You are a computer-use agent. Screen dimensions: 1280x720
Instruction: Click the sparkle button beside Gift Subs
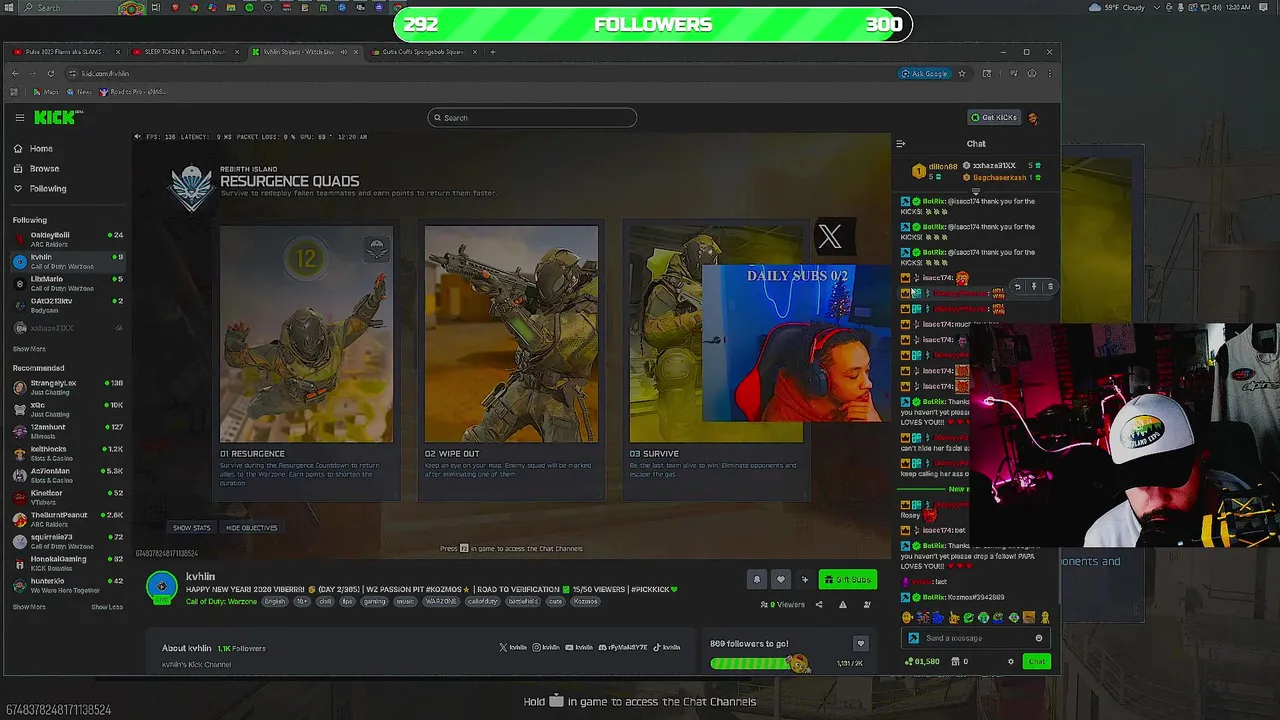(x=804, y=580)
